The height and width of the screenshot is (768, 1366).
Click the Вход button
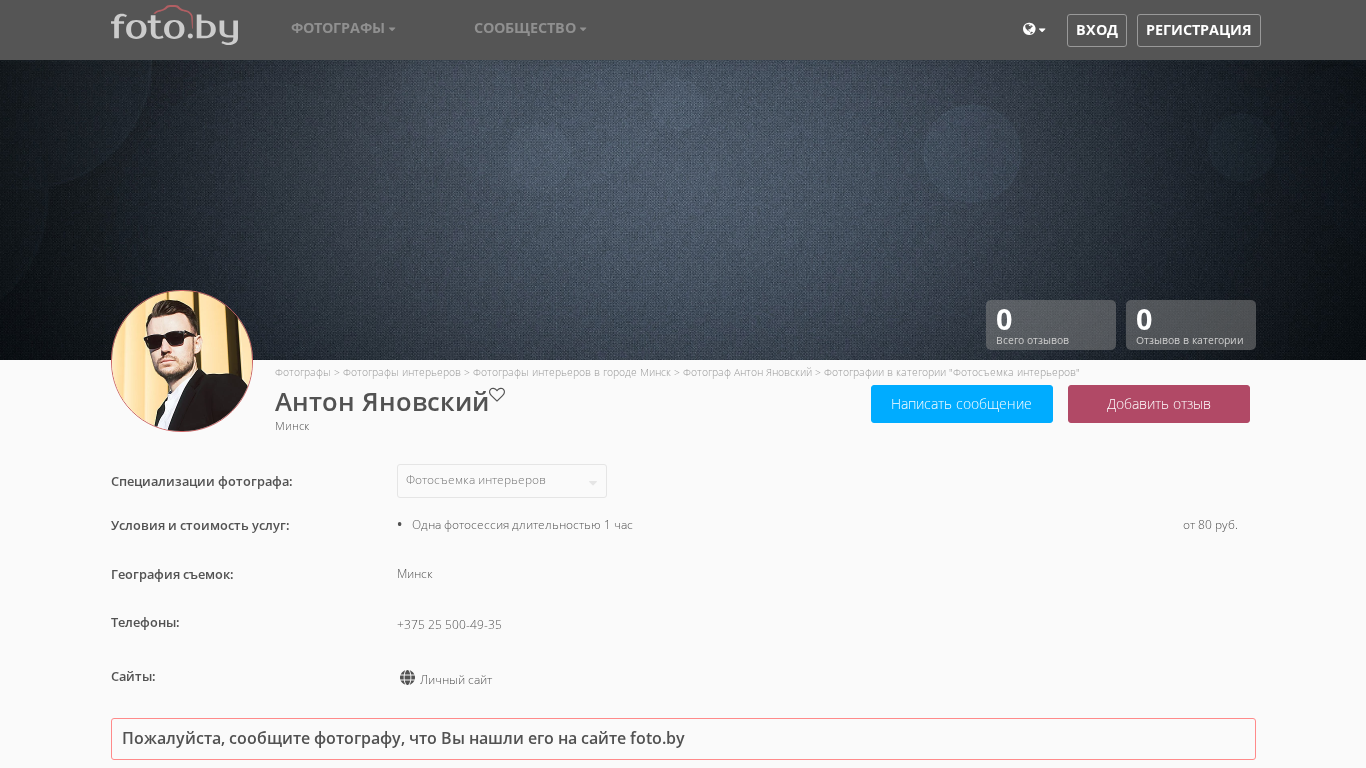pyautogui.click(x=1096, y=30)
